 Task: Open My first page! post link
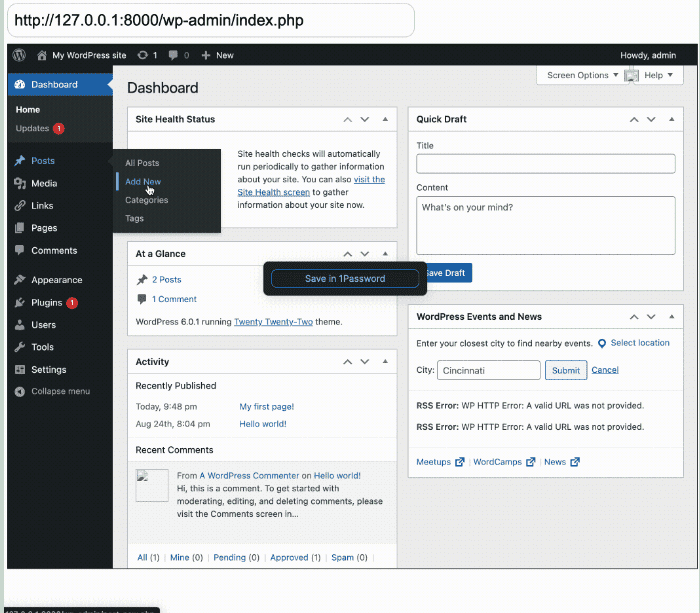click(x=267, y=407)
